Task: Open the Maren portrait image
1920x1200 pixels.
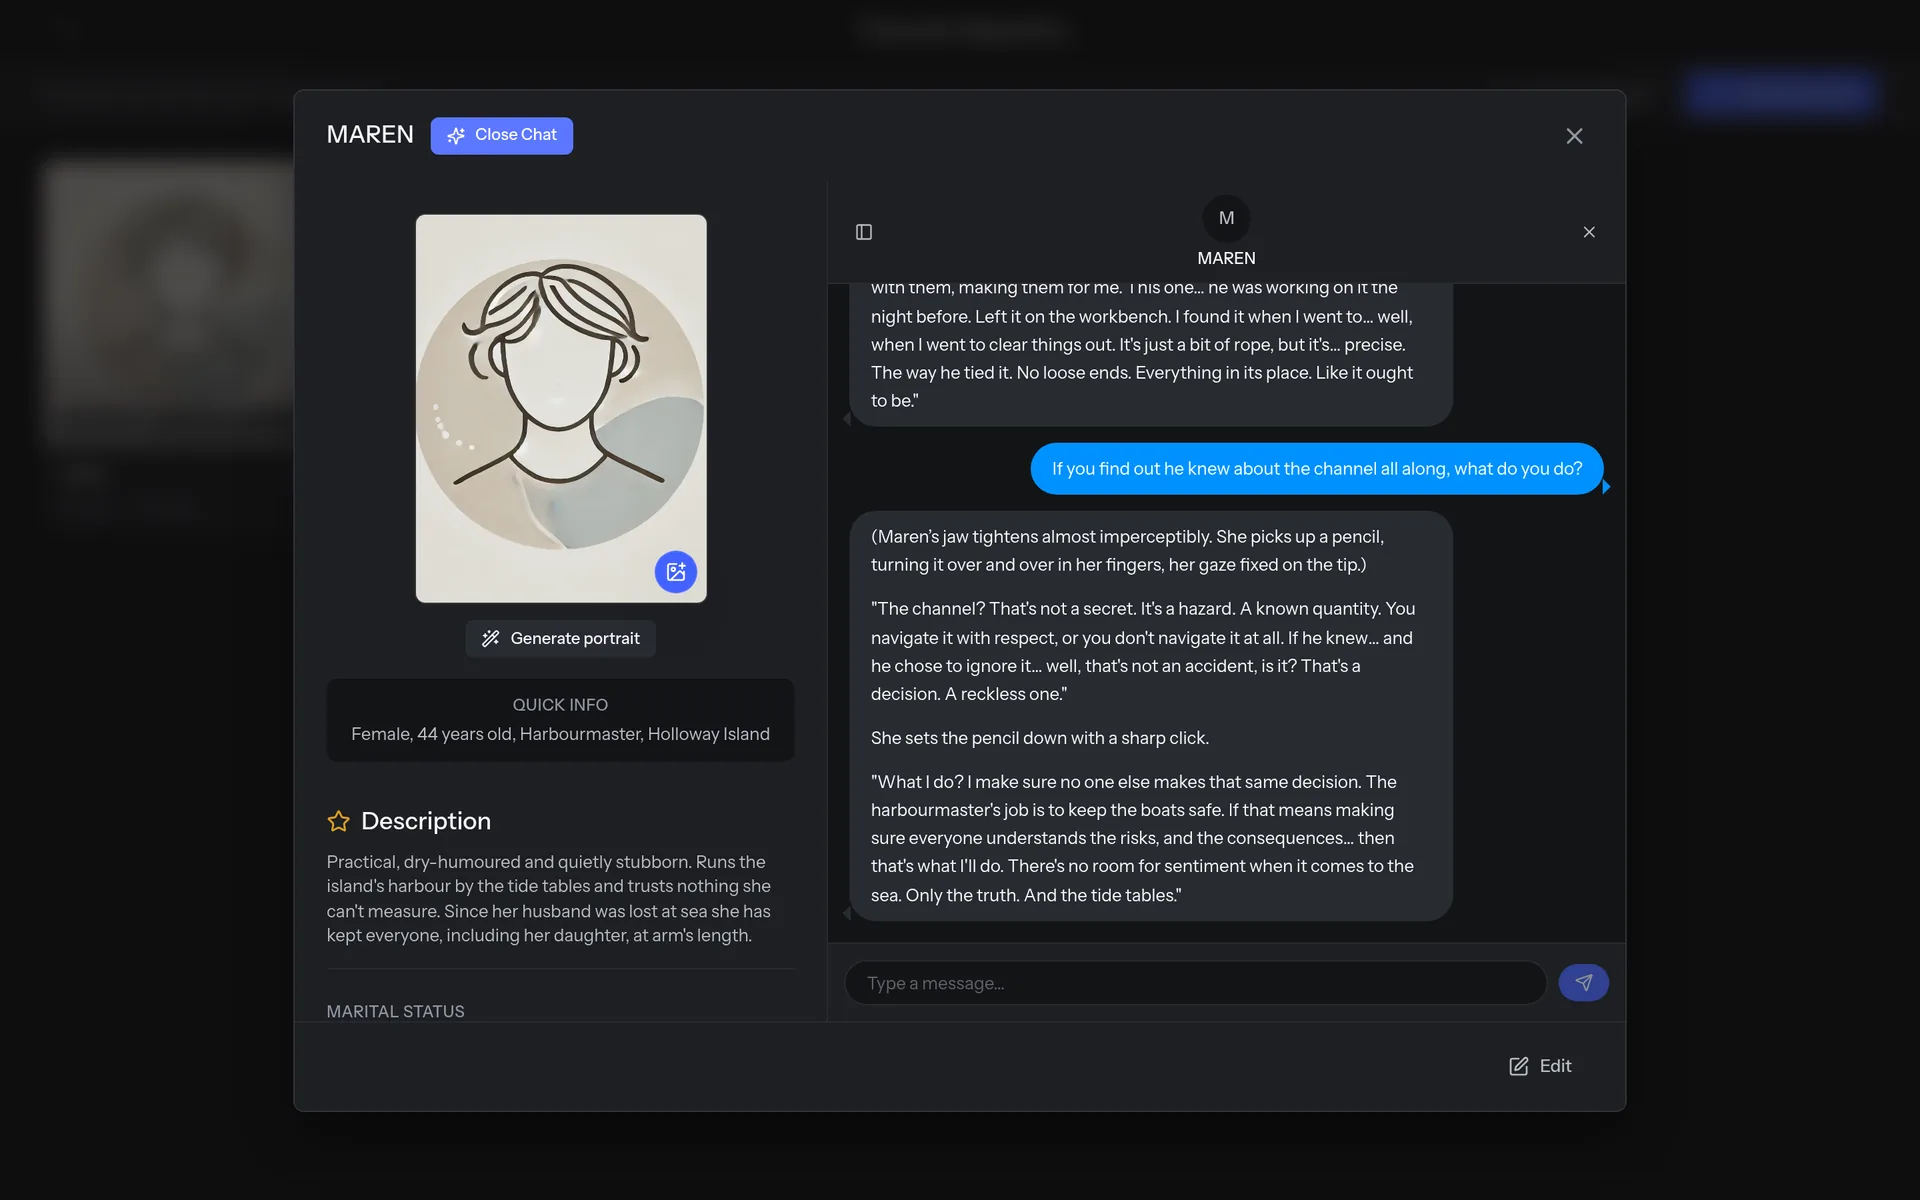Action: [x=561, y=408]
